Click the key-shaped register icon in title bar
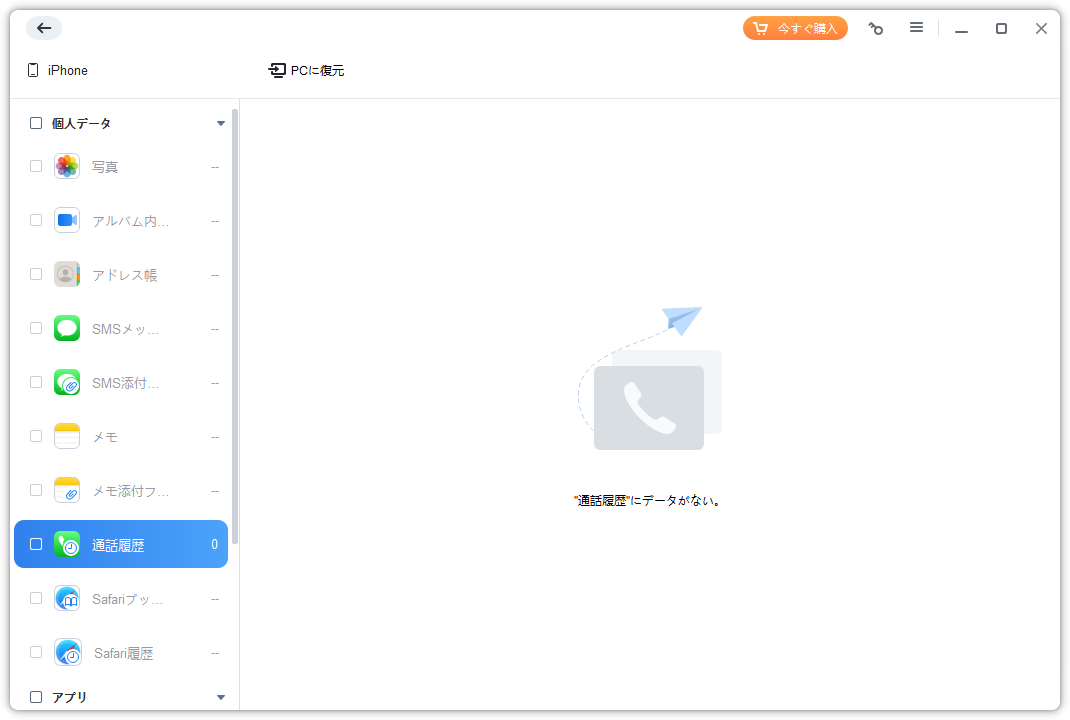 coord(876,29)
